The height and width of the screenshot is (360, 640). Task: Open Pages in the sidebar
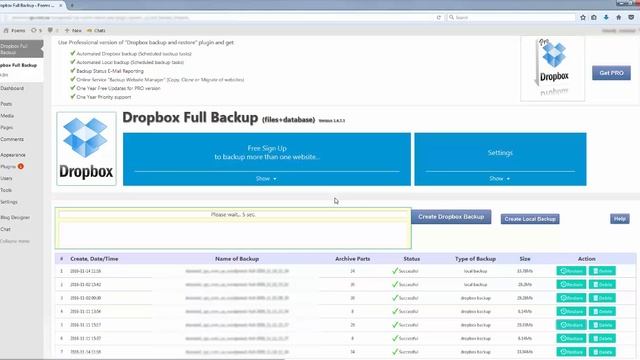(x=7, y=128)
